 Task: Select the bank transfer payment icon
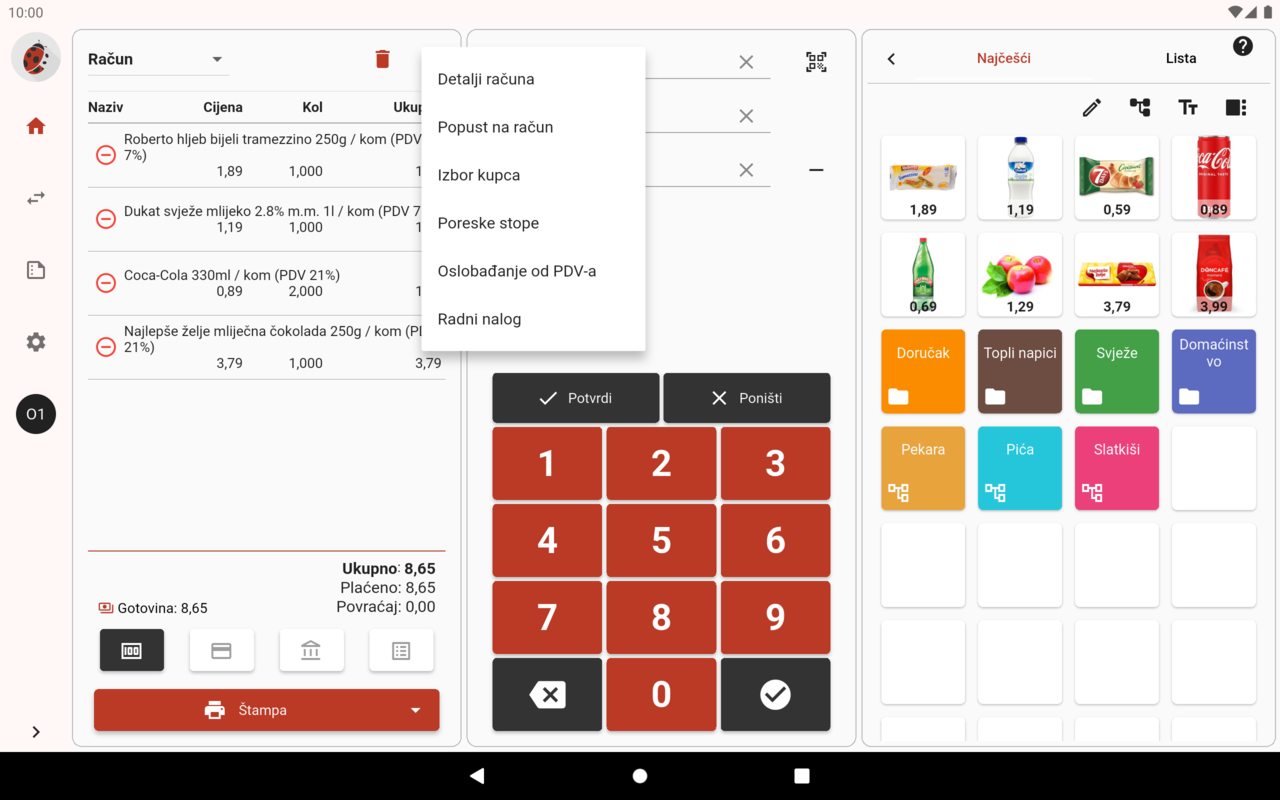pos(311,651)
